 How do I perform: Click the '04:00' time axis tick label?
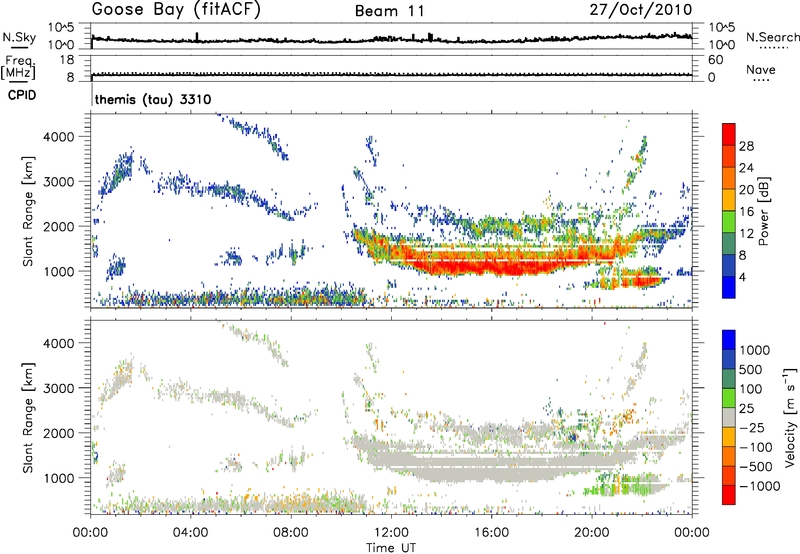(x=190, y=533)
